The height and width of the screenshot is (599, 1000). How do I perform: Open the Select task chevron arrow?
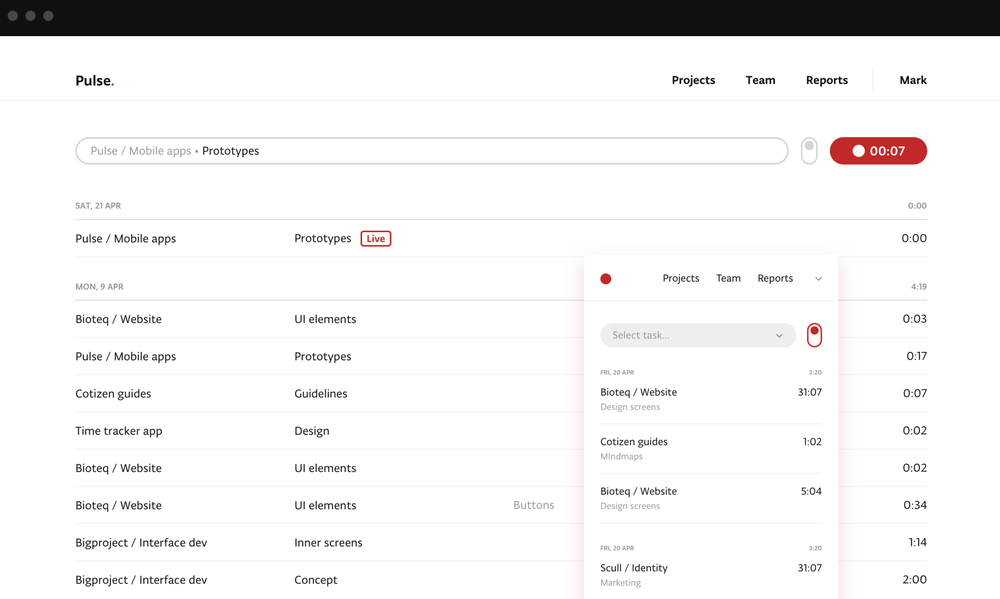779,335
